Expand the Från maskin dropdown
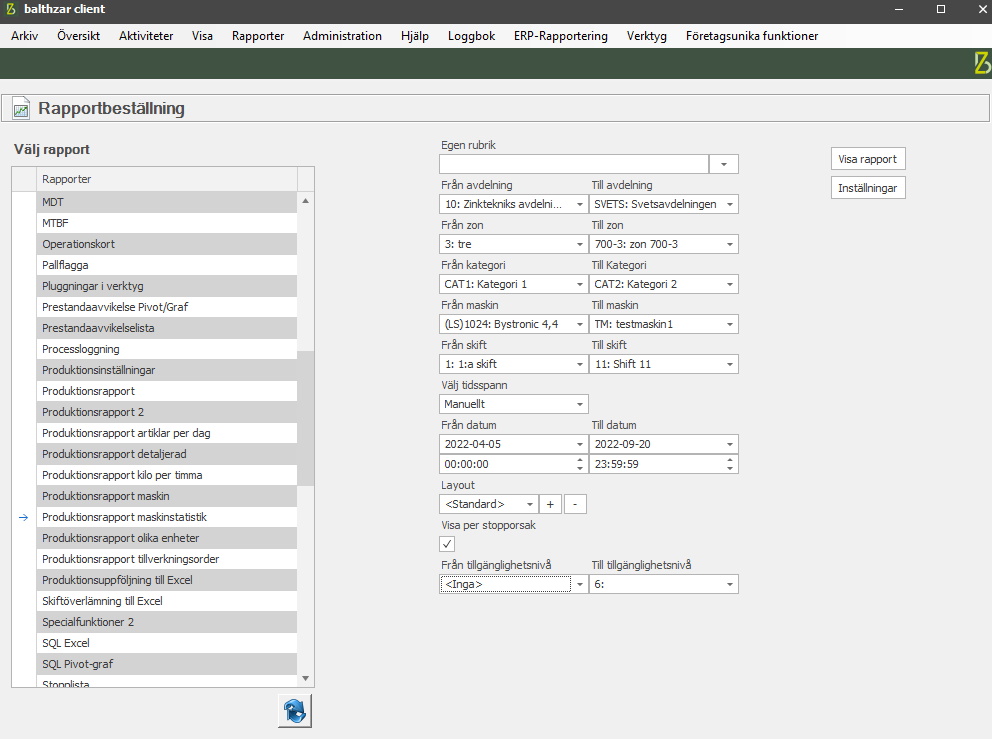 pyautogui.click(x=580, y=324)
